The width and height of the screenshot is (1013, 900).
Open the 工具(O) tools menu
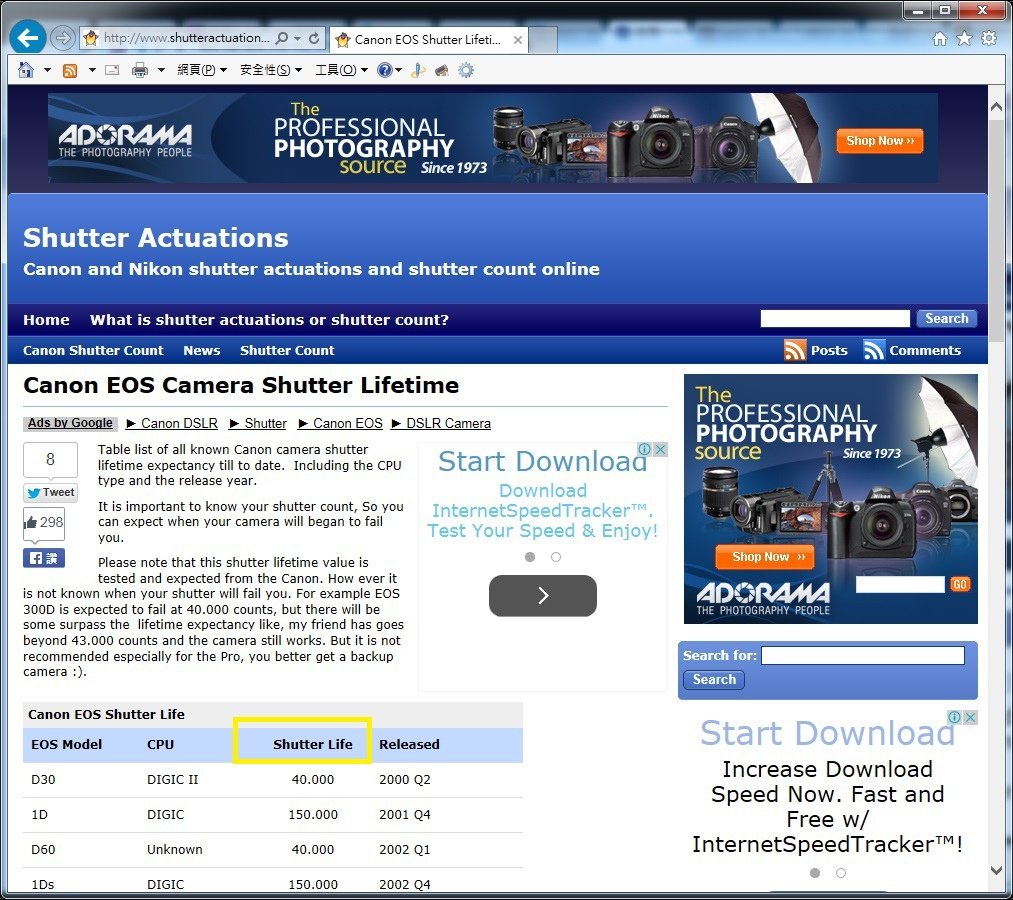341,70
